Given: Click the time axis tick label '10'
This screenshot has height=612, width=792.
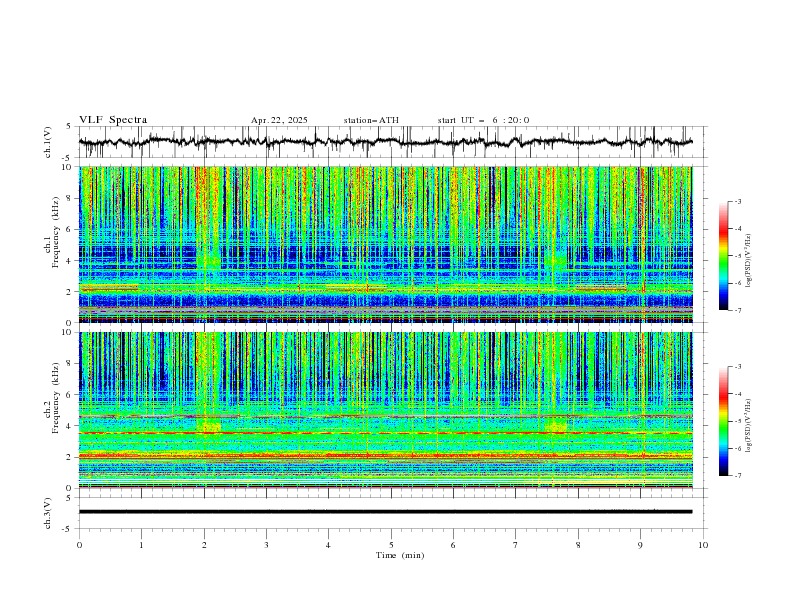Looking at the screenshot, I should click(703, 545).
